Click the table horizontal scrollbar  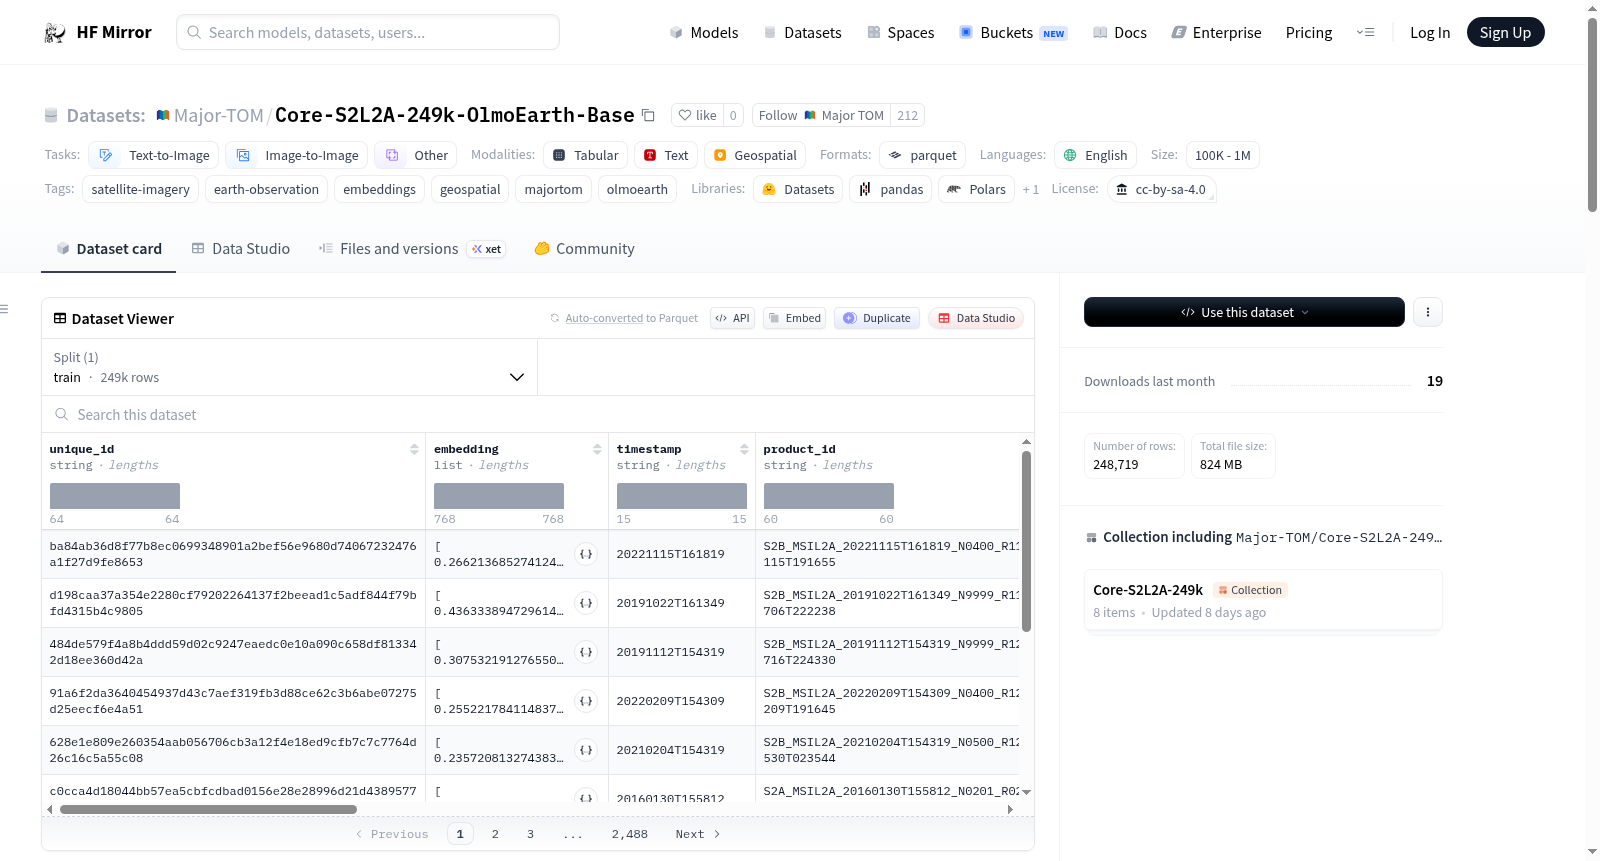pyautogui.click(x=208, y=809)
